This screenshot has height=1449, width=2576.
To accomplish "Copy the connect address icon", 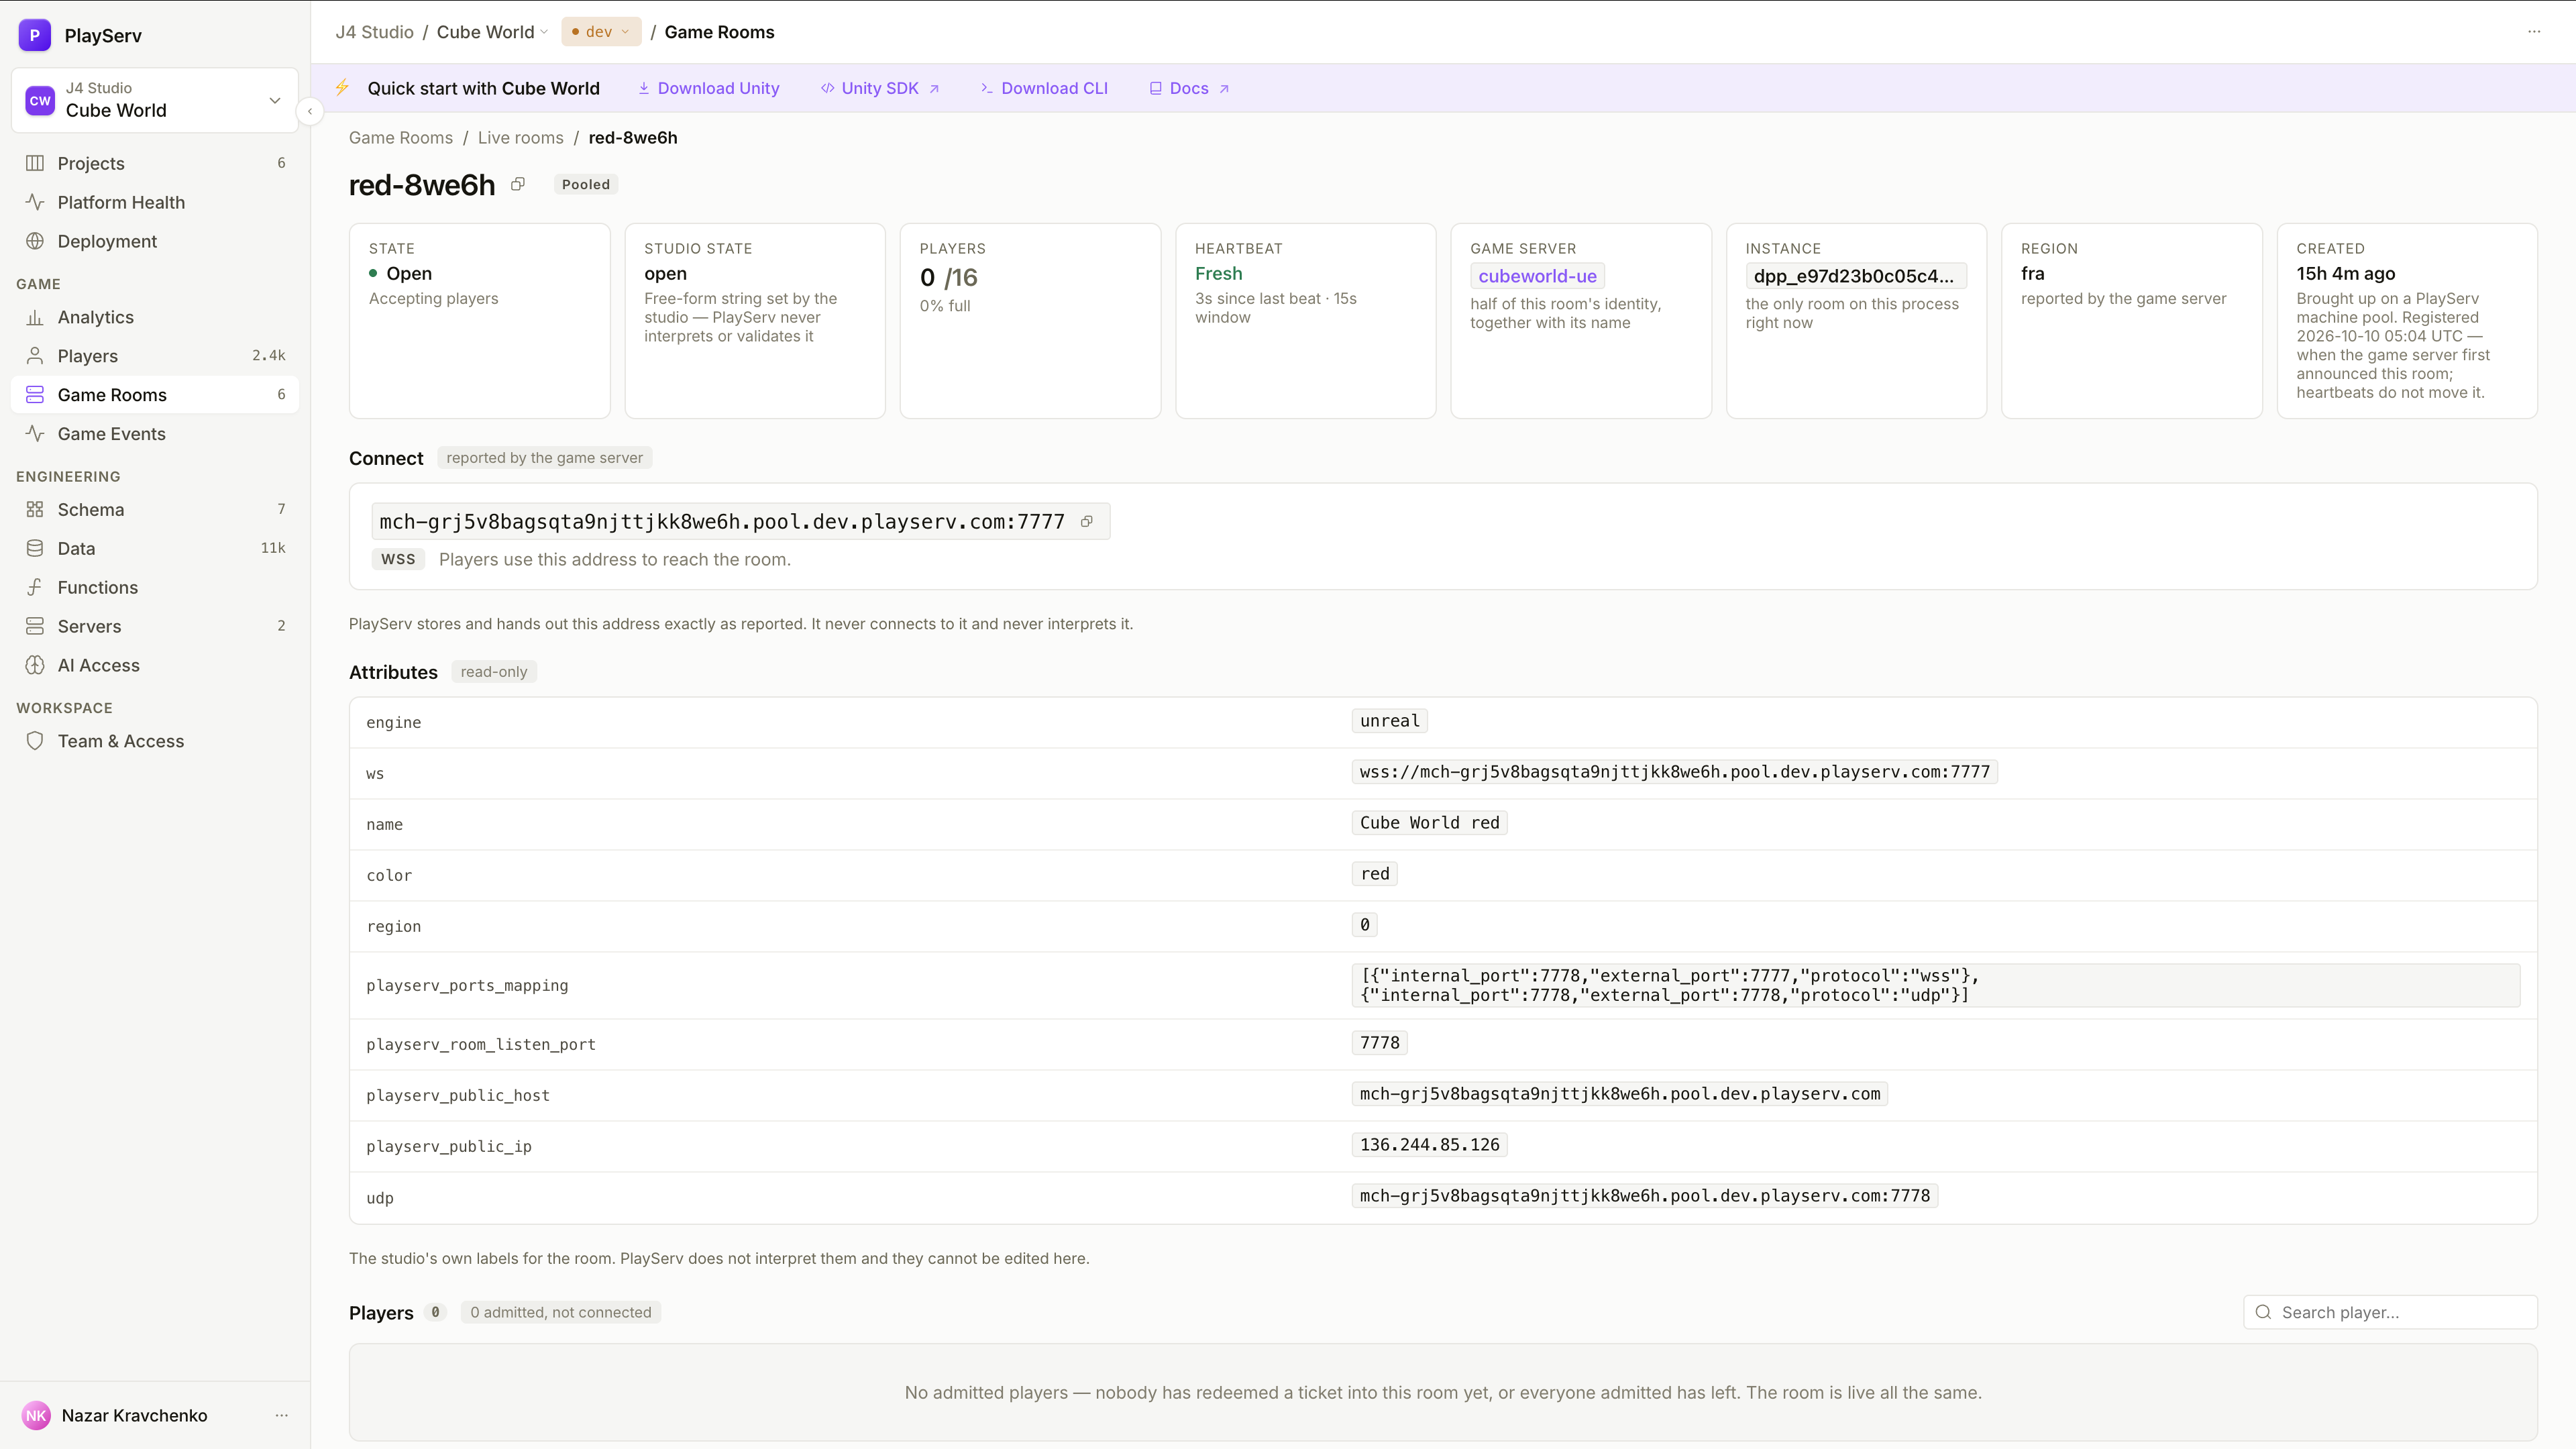I will (1087, 521).
